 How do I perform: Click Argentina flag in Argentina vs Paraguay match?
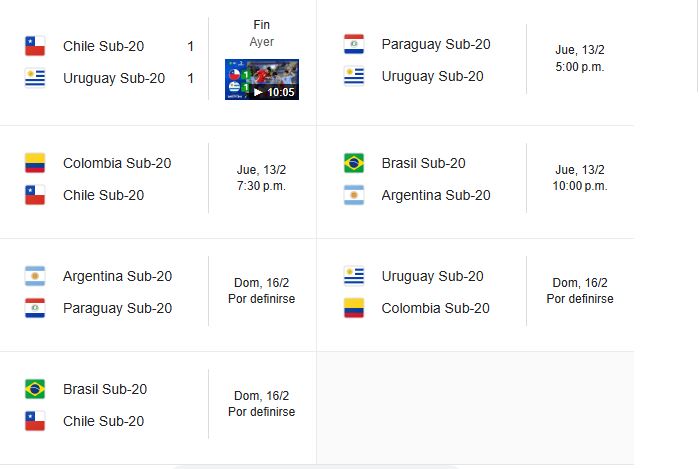(35, 276)
